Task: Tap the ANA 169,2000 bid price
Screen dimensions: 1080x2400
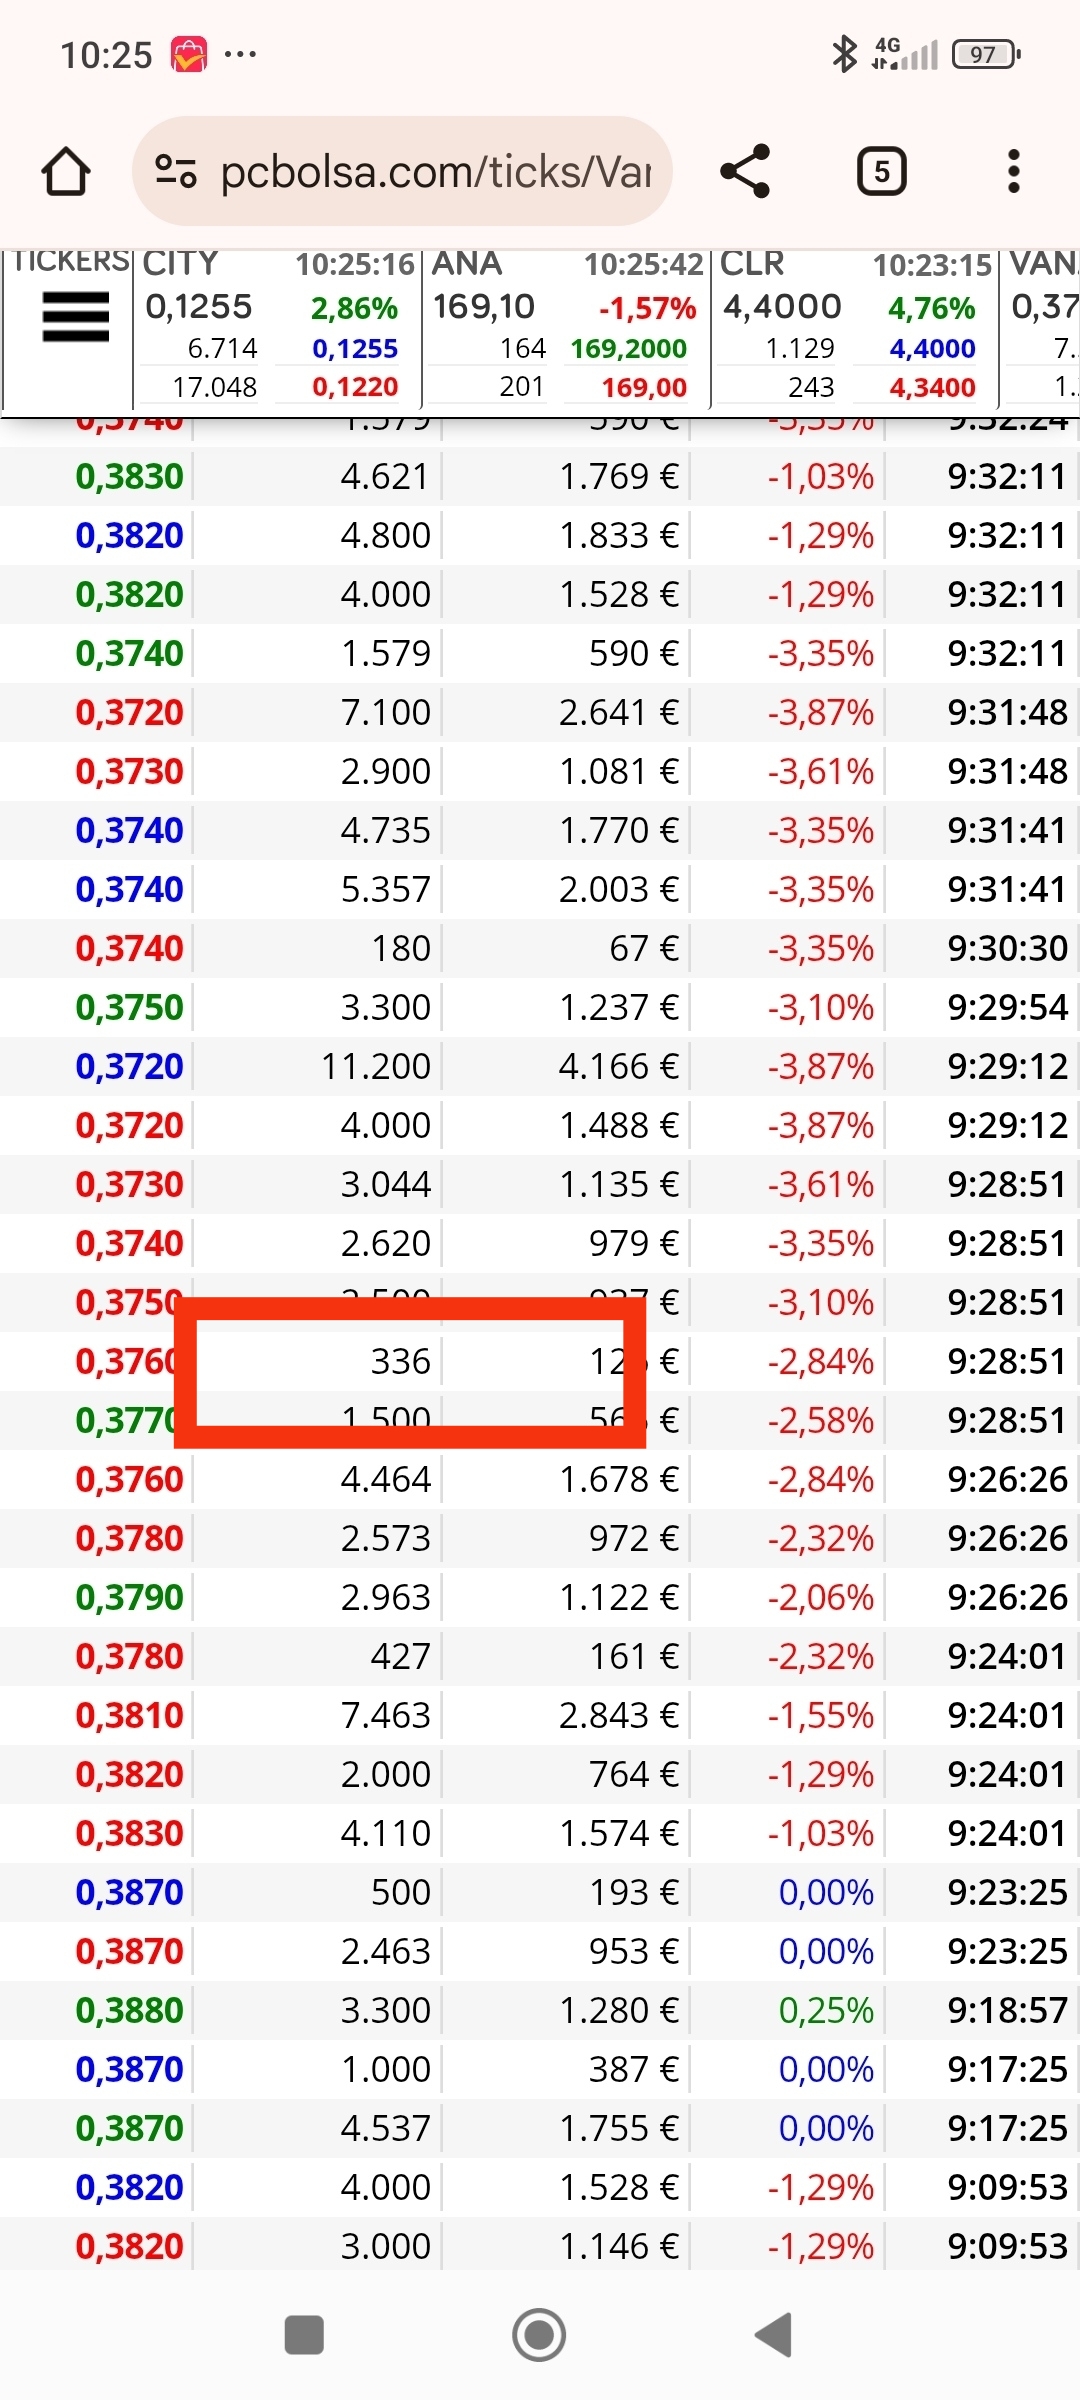Action: point(629,349)
